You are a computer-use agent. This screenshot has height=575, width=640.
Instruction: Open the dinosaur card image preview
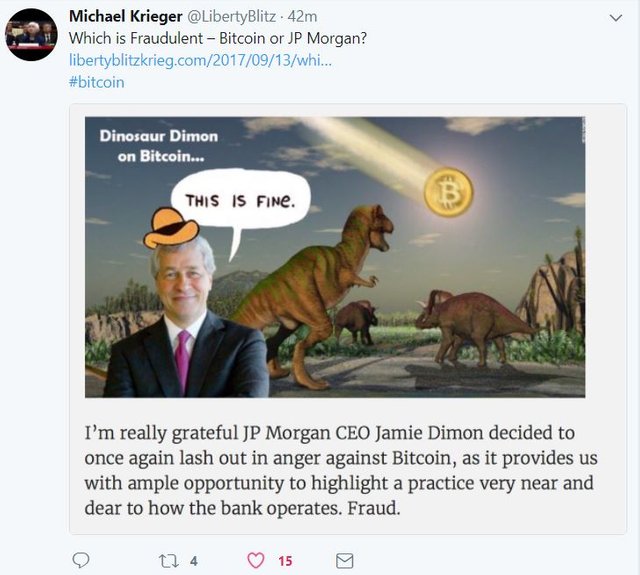pos(335,257)
